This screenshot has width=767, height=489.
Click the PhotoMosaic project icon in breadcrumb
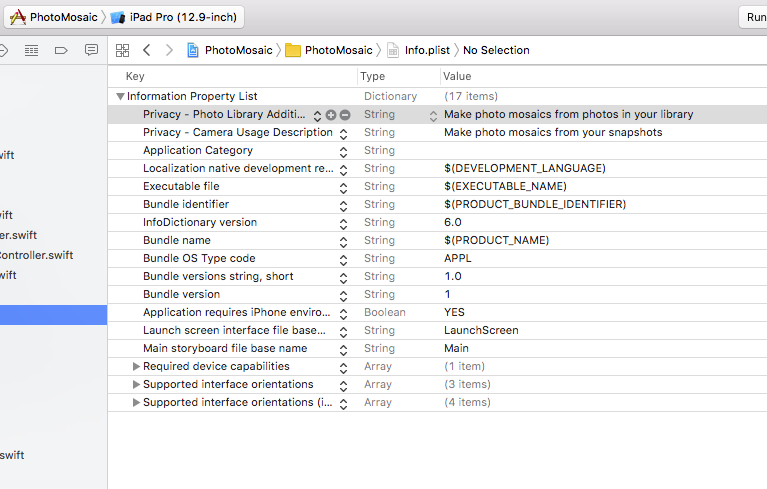point(193,50)
